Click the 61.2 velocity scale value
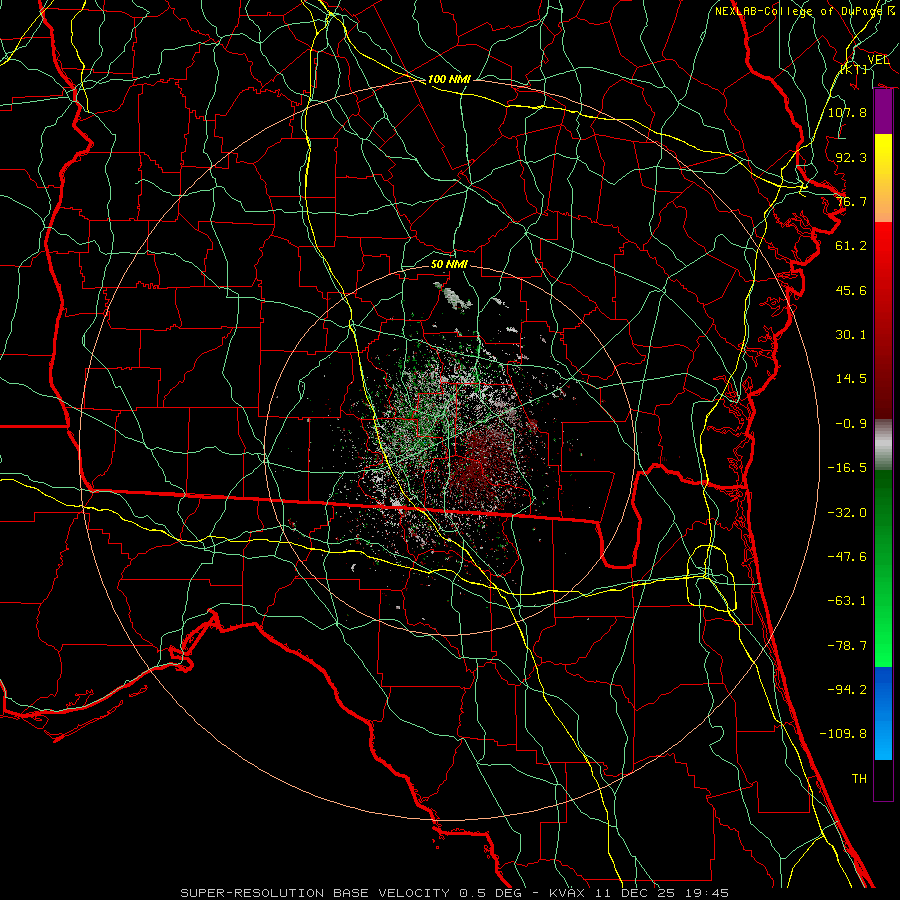 851,246
